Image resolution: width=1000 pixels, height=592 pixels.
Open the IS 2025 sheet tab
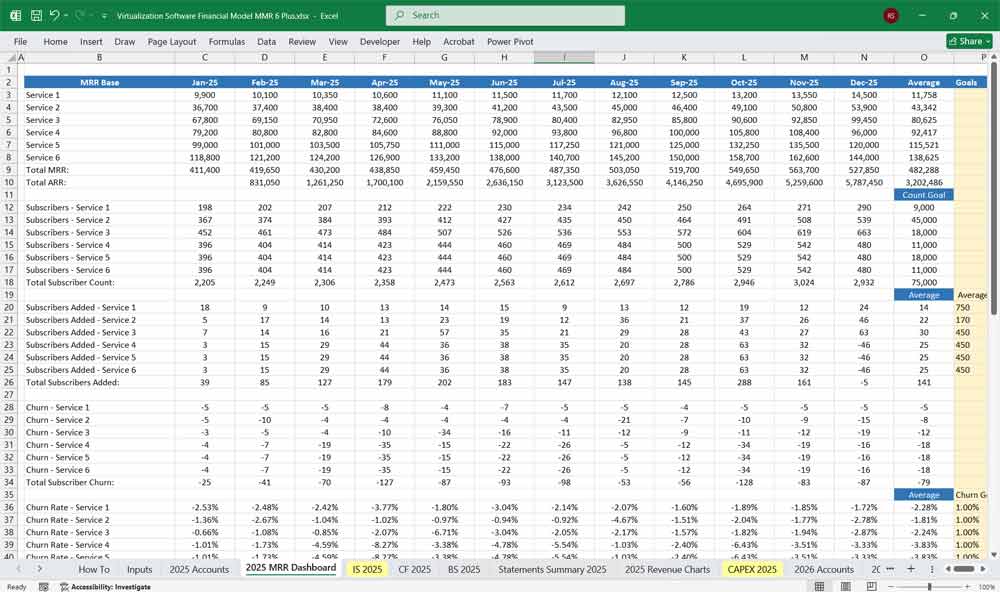point(367,569)
